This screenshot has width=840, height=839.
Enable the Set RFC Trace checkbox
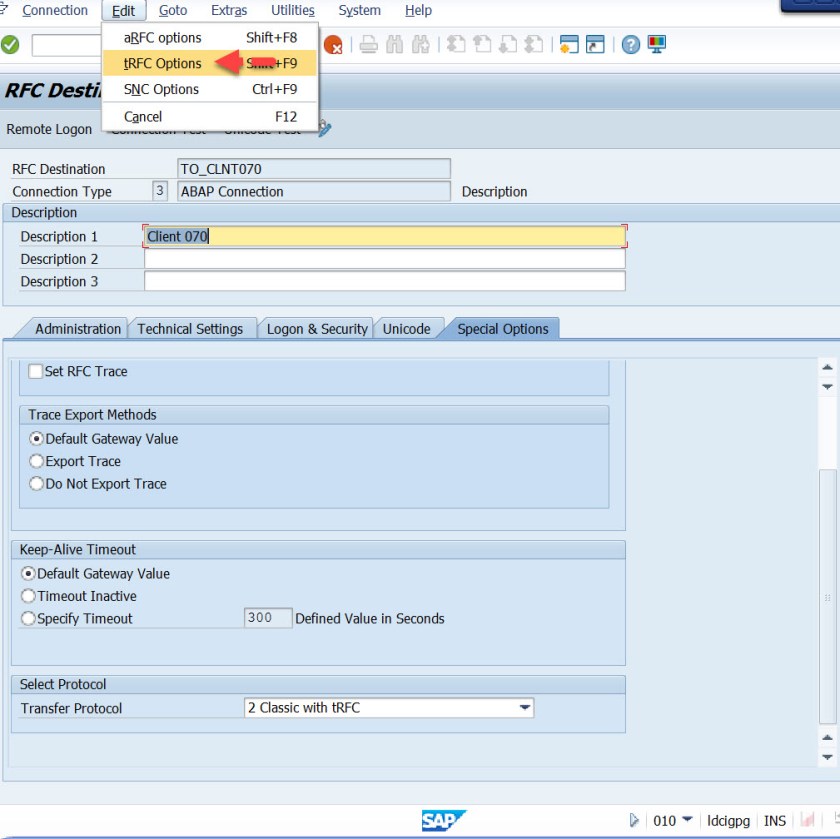tap(36, 371)
